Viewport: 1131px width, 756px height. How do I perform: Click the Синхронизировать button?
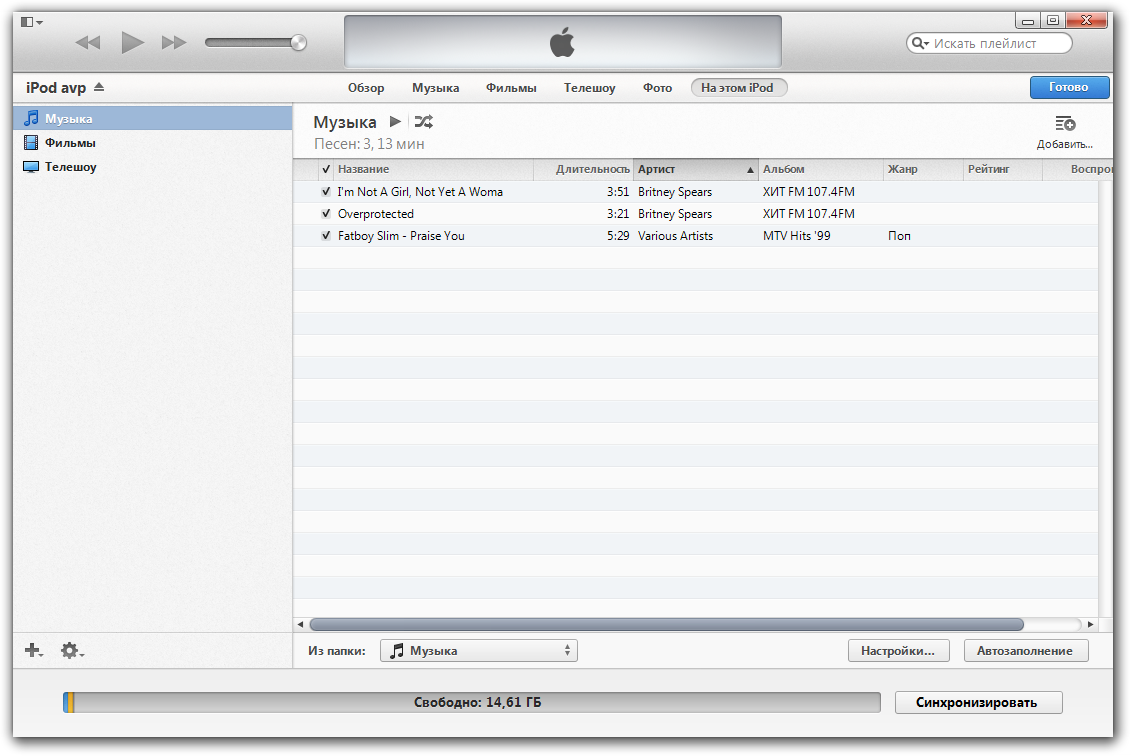977,703
